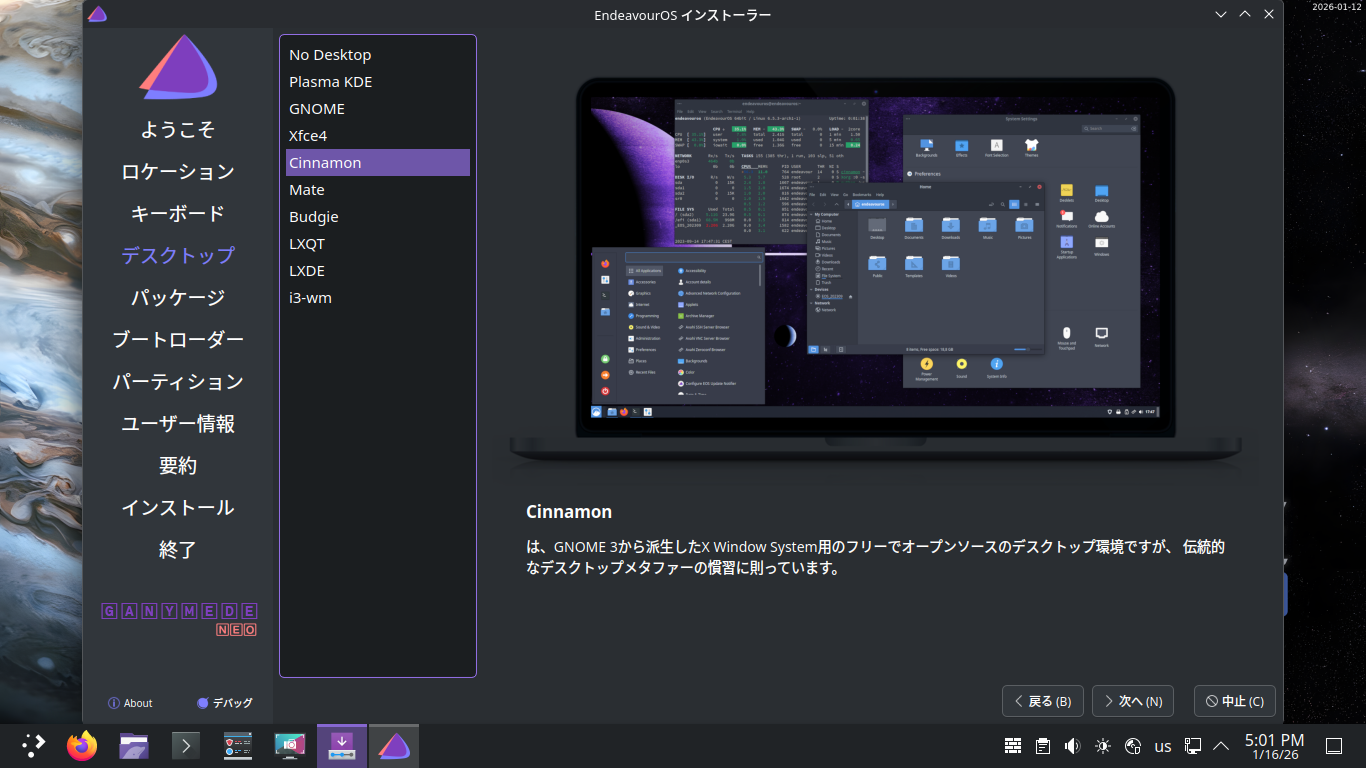Go to the パーティション step in sidebar
This screenshot has height=768, width=1366.
coord(178,382)
